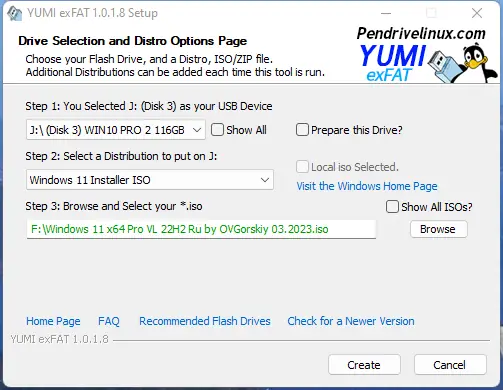
Task: Open the FAQ link
Action: 109,321
